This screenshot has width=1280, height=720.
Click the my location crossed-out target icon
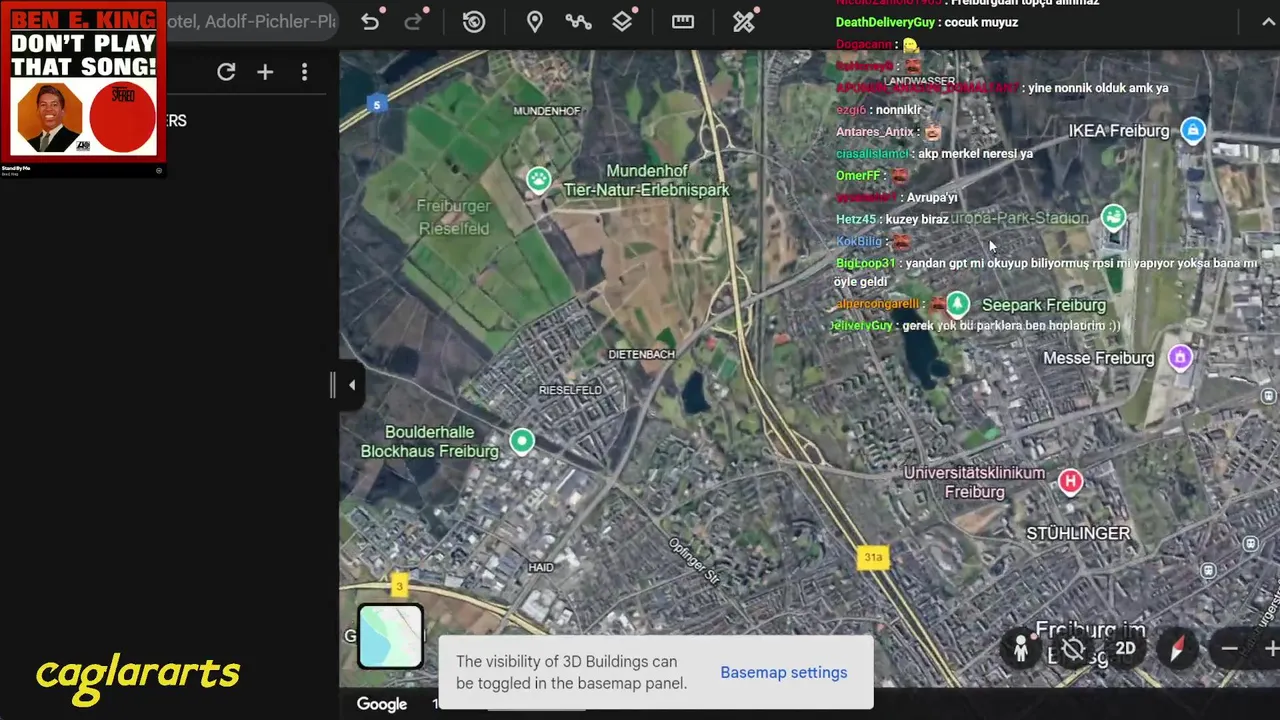pos(1073,649)
